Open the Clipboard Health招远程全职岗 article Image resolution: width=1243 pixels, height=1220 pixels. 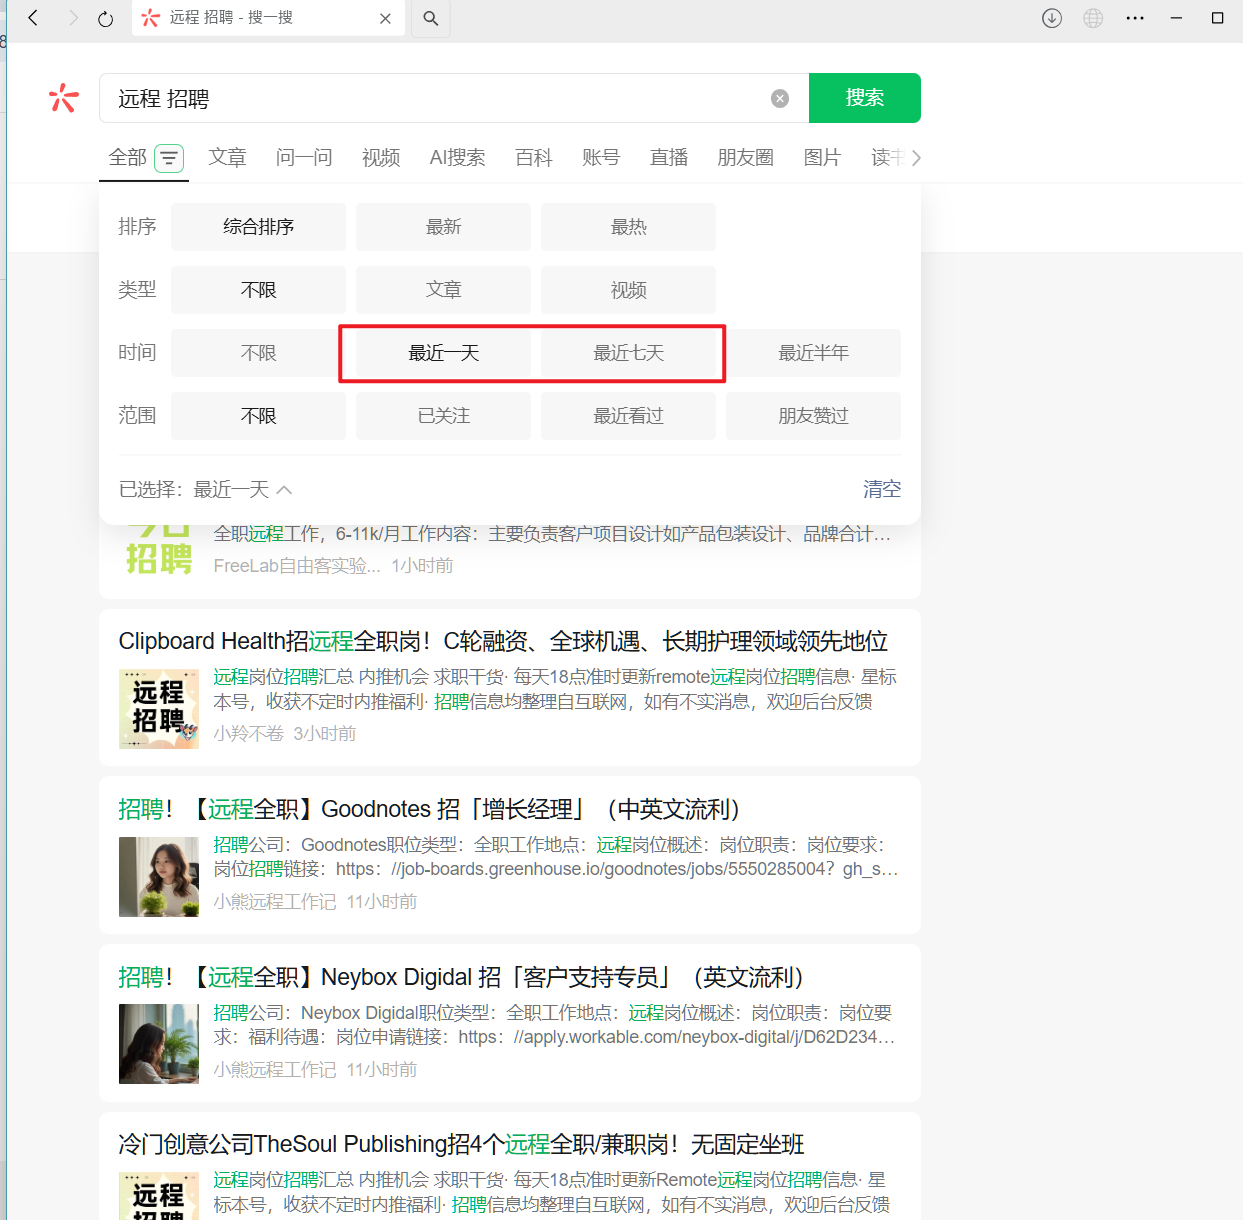pos(503,641)
